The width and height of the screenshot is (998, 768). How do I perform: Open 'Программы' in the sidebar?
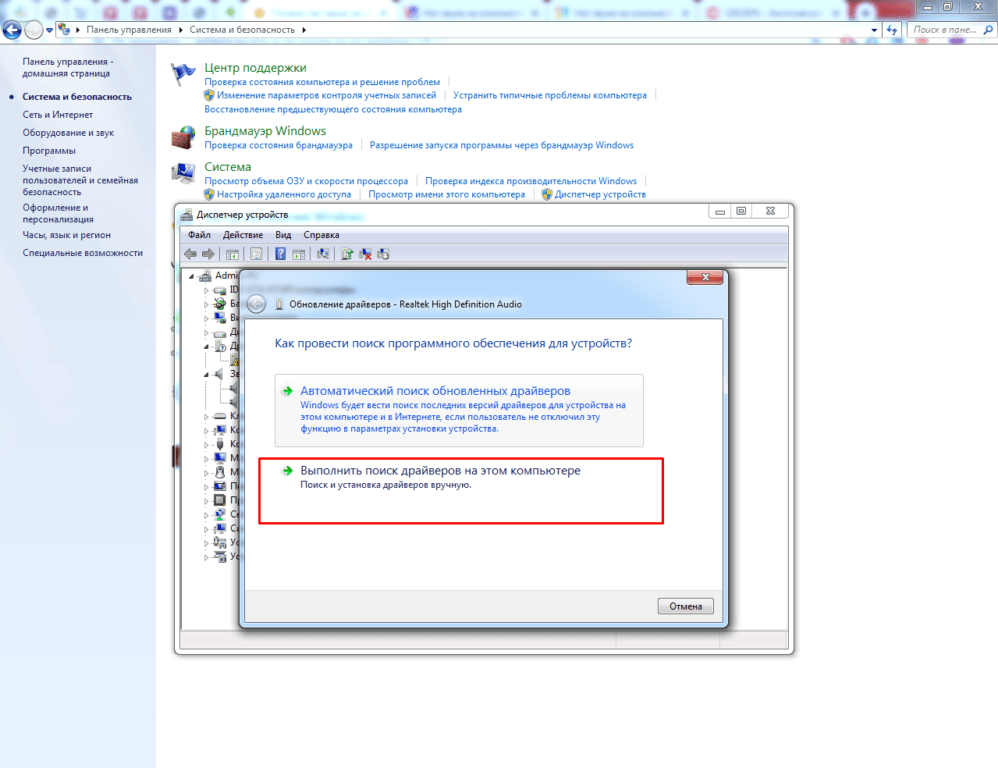click(x=49, y=151)
